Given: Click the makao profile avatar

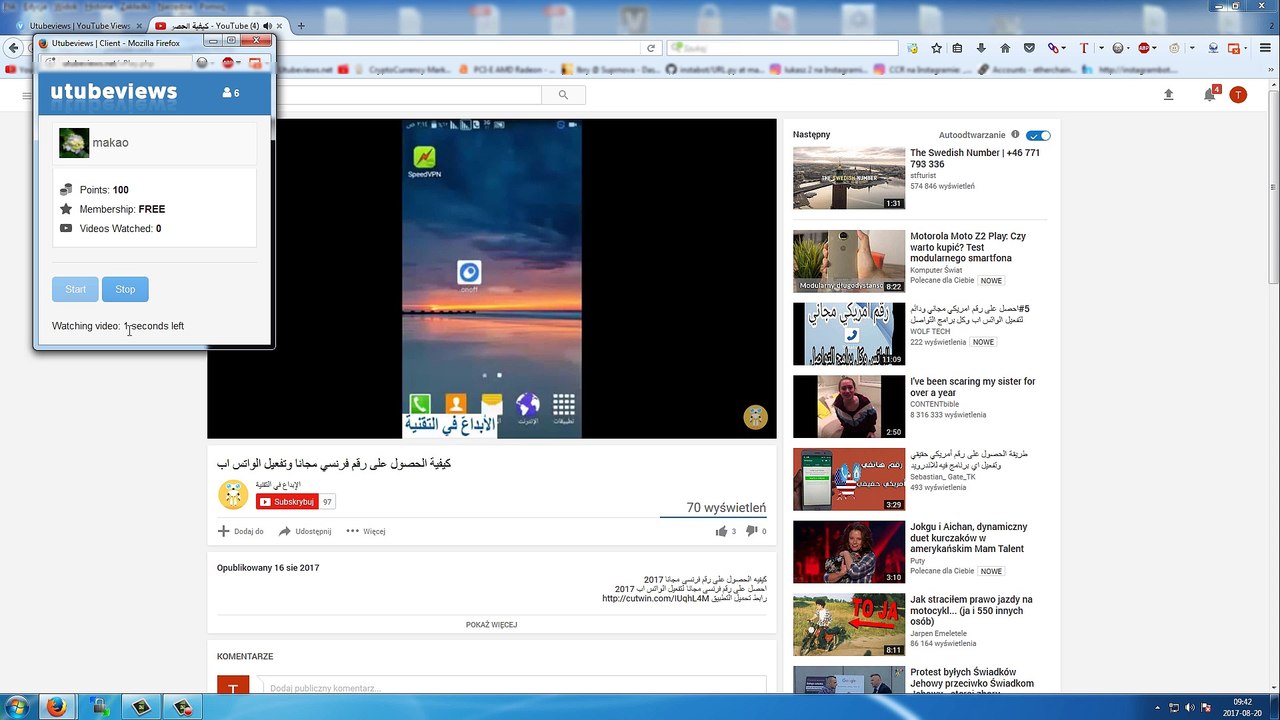Looking at the screenshot, I should click(74, 143).
